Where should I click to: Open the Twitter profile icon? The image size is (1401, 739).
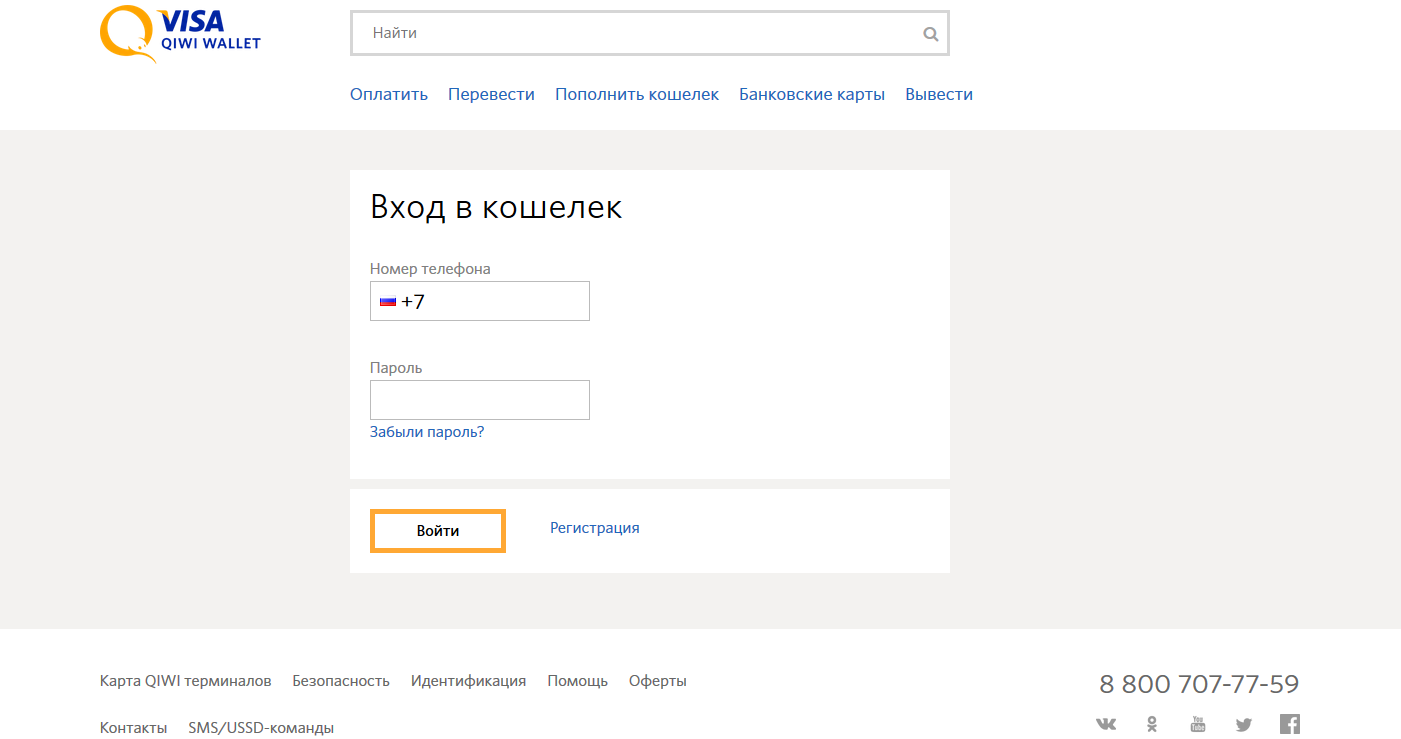(1243, 724)
